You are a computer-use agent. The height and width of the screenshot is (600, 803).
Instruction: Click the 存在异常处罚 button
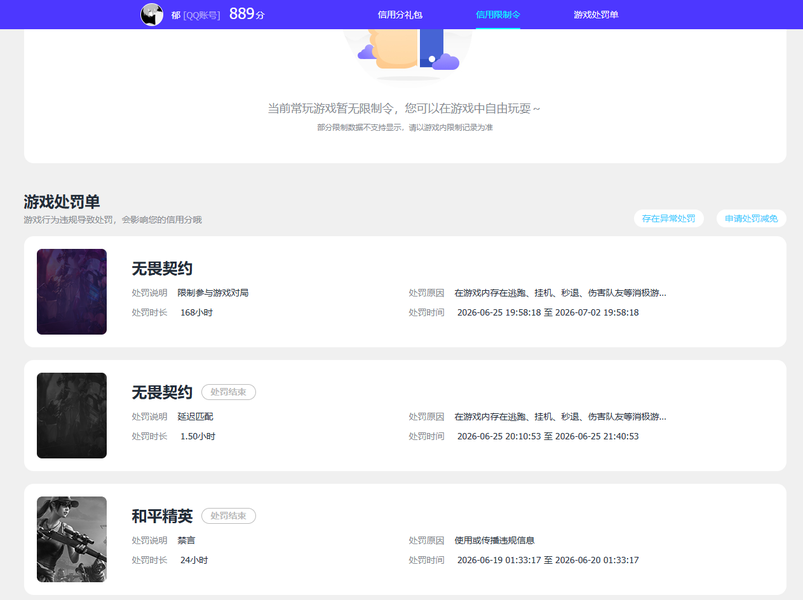(669, 219)
